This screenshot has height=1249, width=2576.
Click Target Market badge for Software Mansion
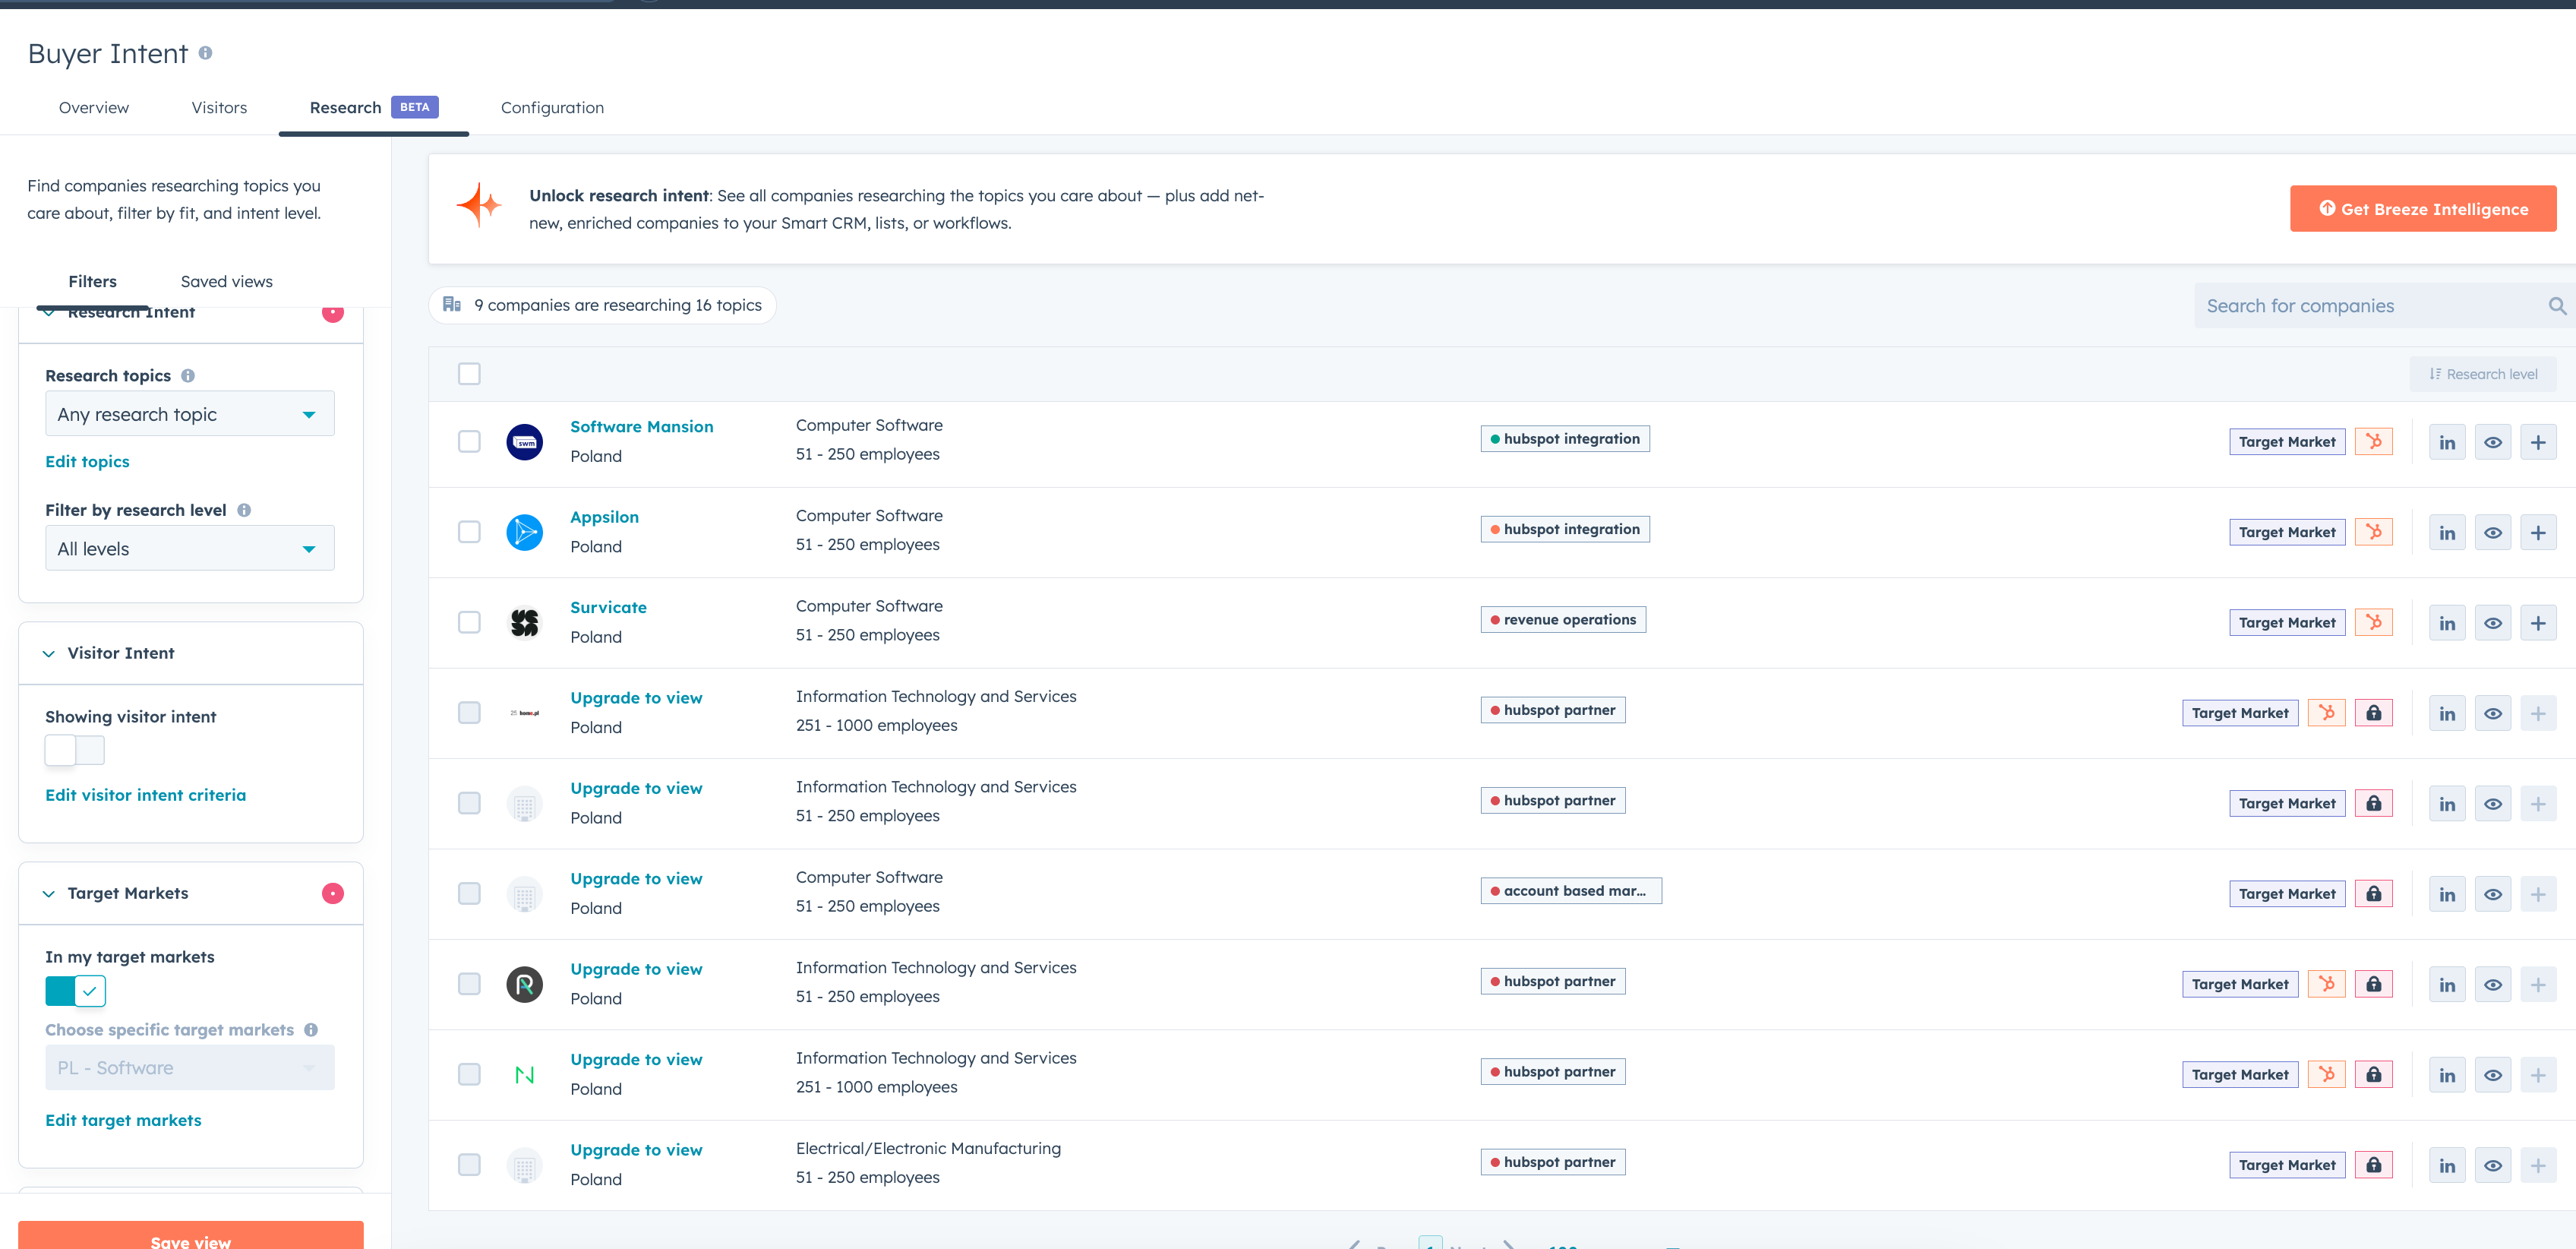2286,442
